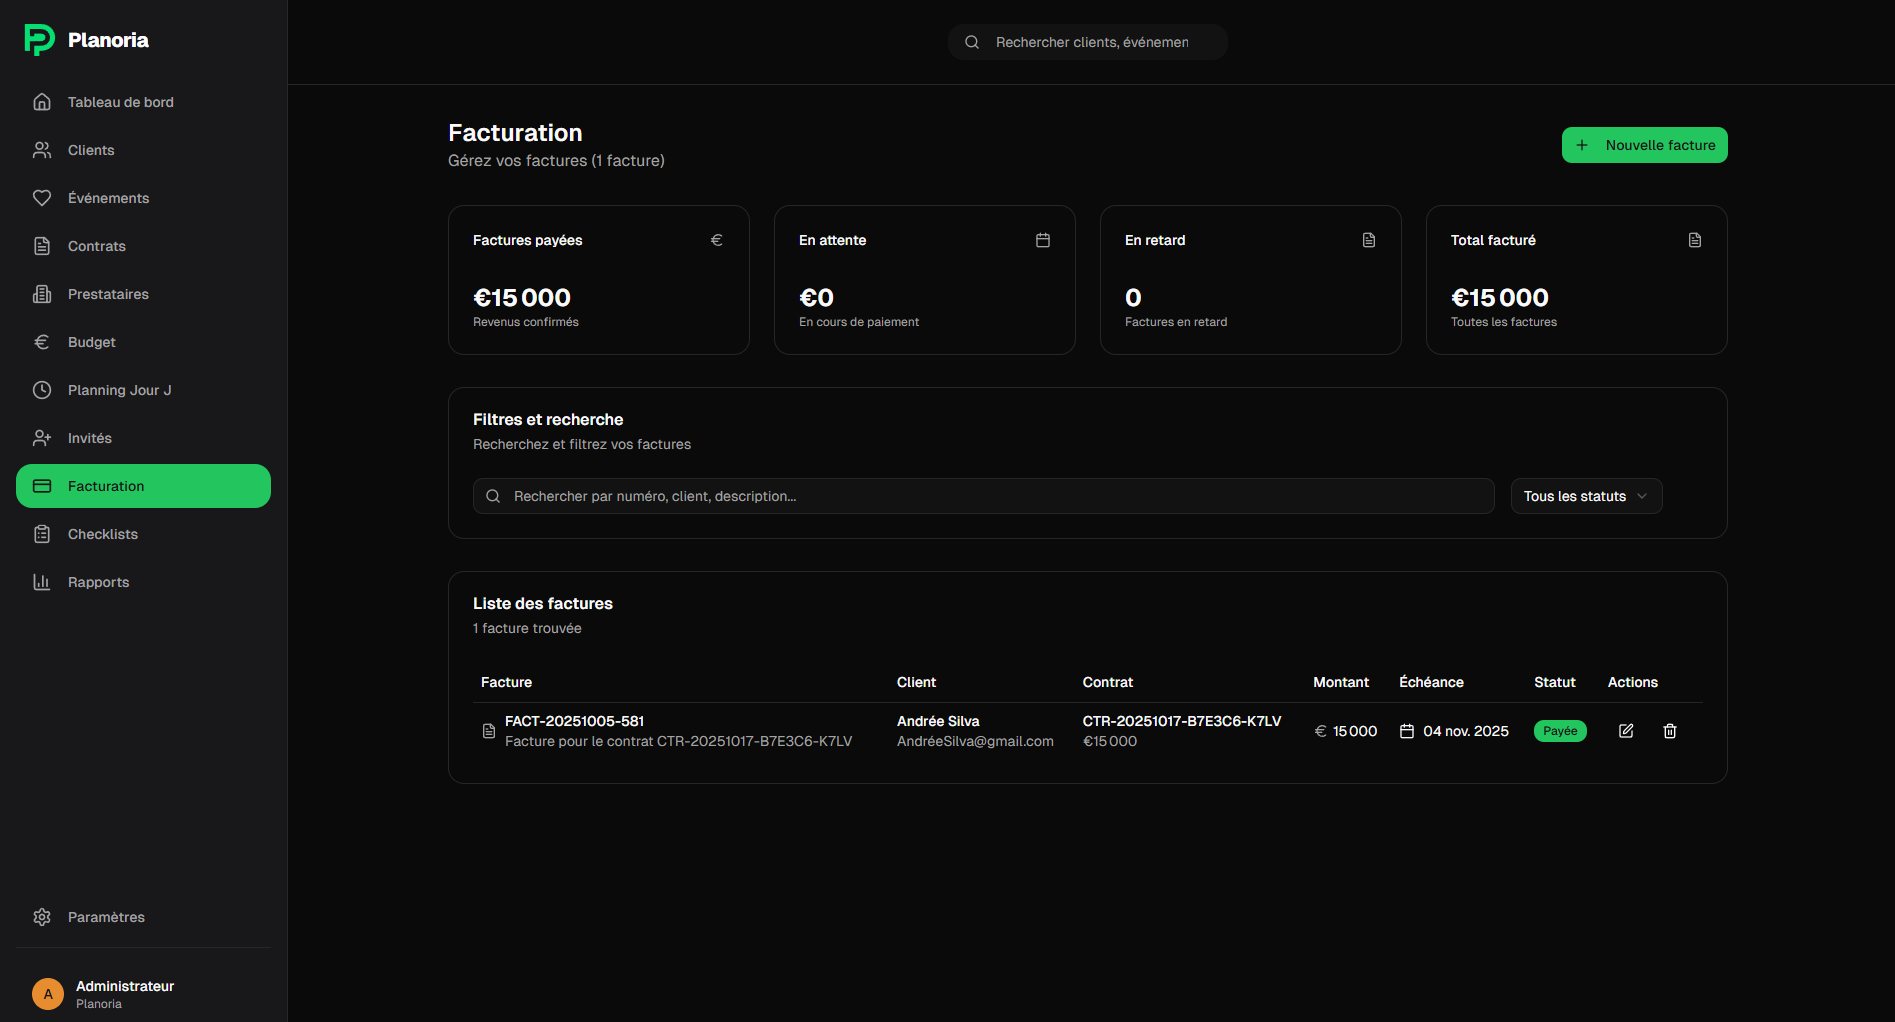Click calendar icon beside 04 nov. 2025
Screen dimensions: 1895x1022
tap(1407, 731)
